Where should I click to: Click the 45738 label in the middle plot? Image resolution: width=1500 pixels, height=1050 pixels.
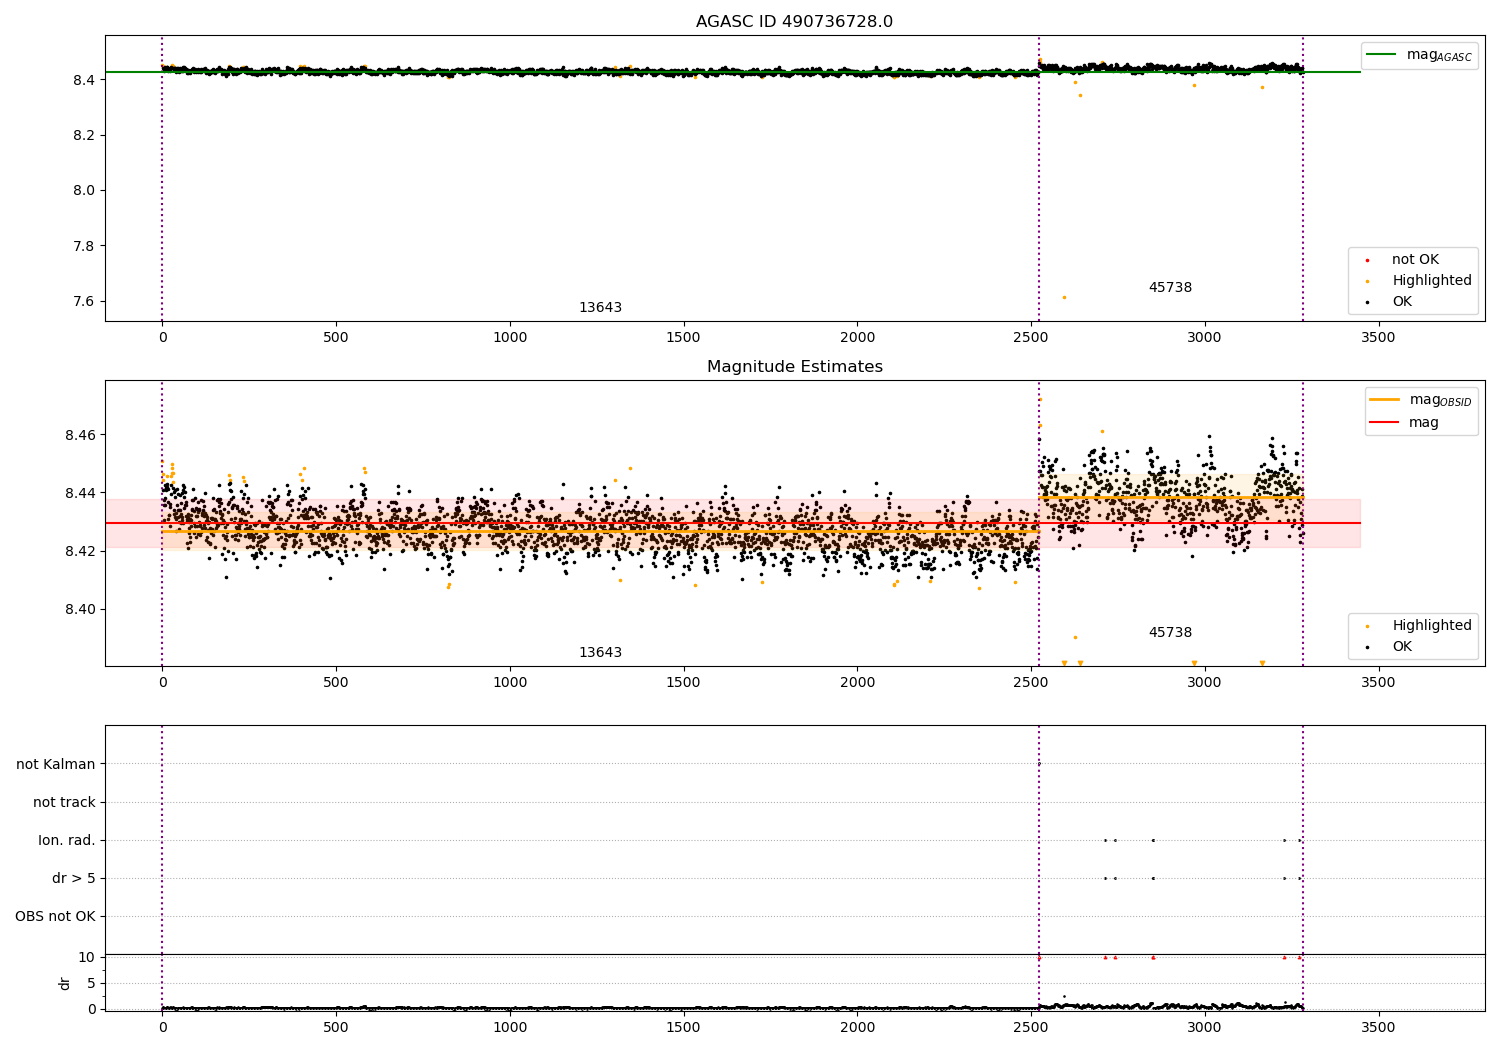click(x=1170, y=633)
